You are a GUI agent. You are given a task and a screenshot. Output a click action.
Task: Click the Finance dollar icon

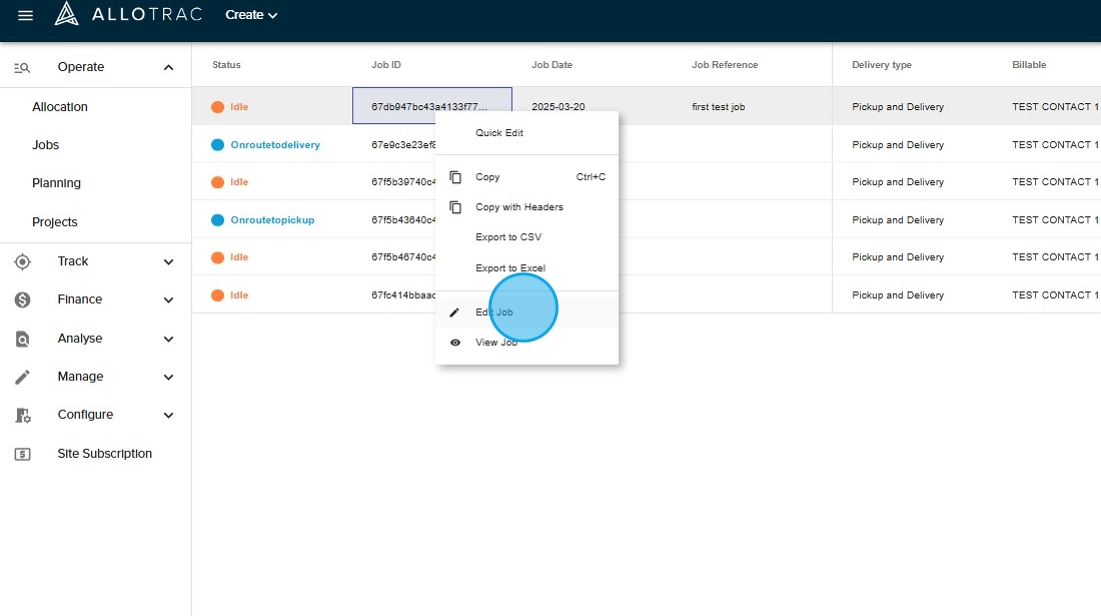pos(22,300)
